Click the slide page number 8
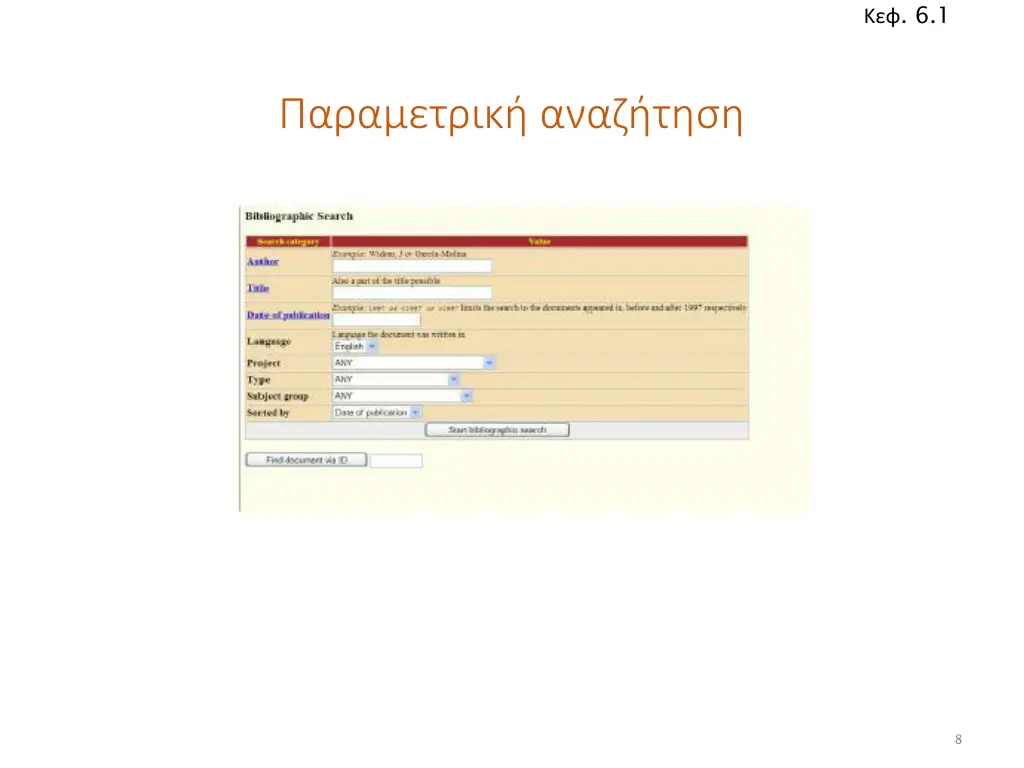 958,739
